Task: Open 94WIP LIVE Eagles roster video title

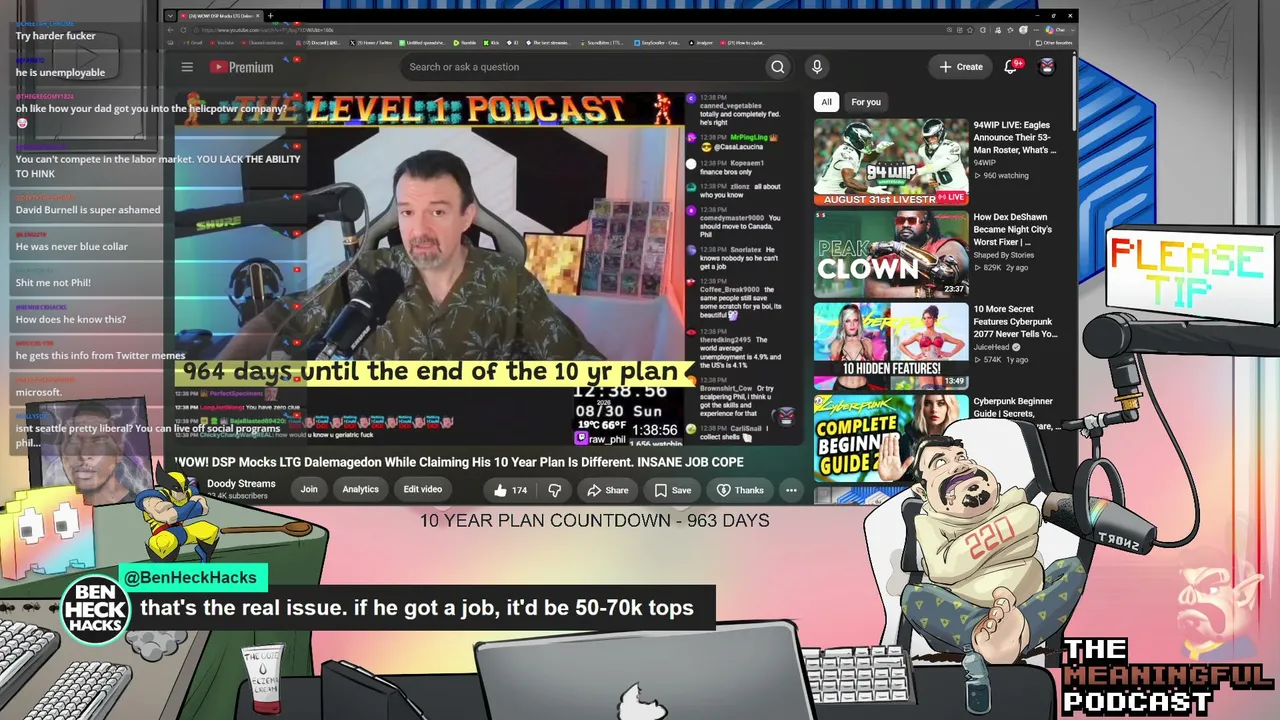Action: tap(1015, 138)
